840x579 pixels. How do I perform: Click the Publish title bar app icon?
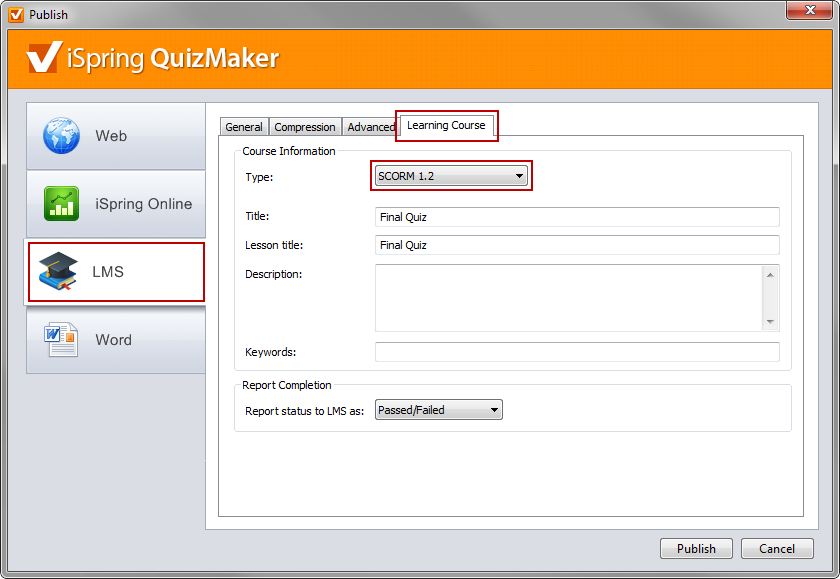(x=16, y=14)
